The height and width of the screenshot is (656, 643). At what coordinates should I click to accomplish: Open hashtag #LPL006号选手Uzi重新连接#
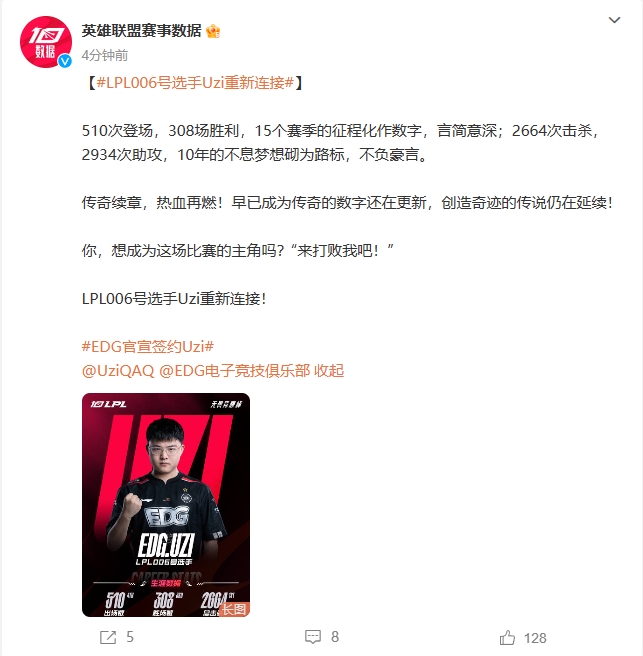pyautogui.click(x=195, y=83)
